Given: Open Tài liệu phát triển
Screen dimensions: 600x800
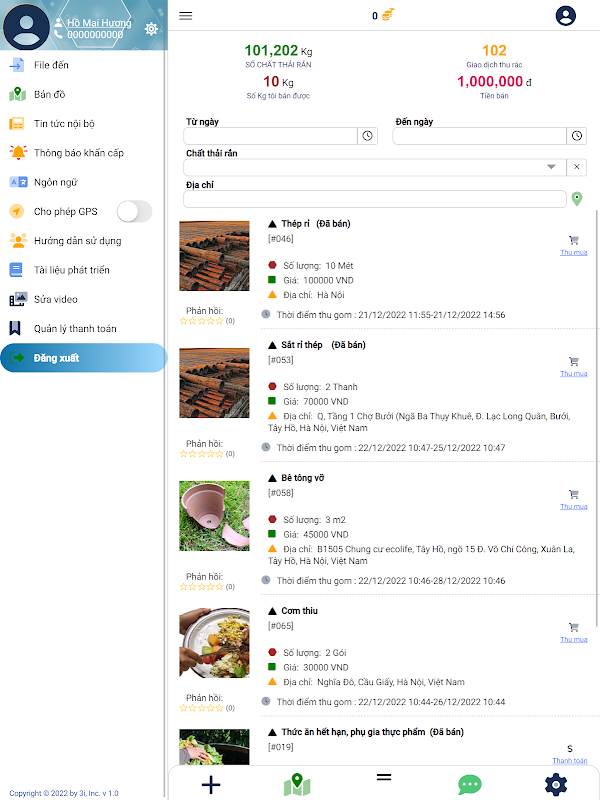Looking at the screenshot, I should [x=82, y=270].
